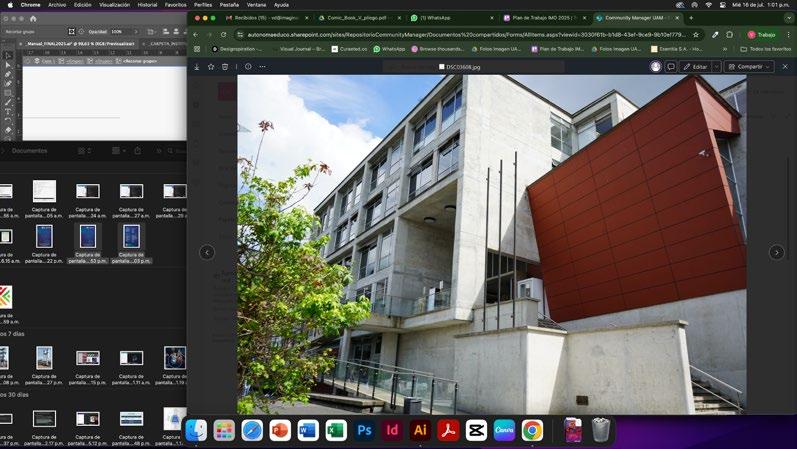The image size is (797, 449).
Task: Launch Safari from the Dock
Action: (252, 430)
